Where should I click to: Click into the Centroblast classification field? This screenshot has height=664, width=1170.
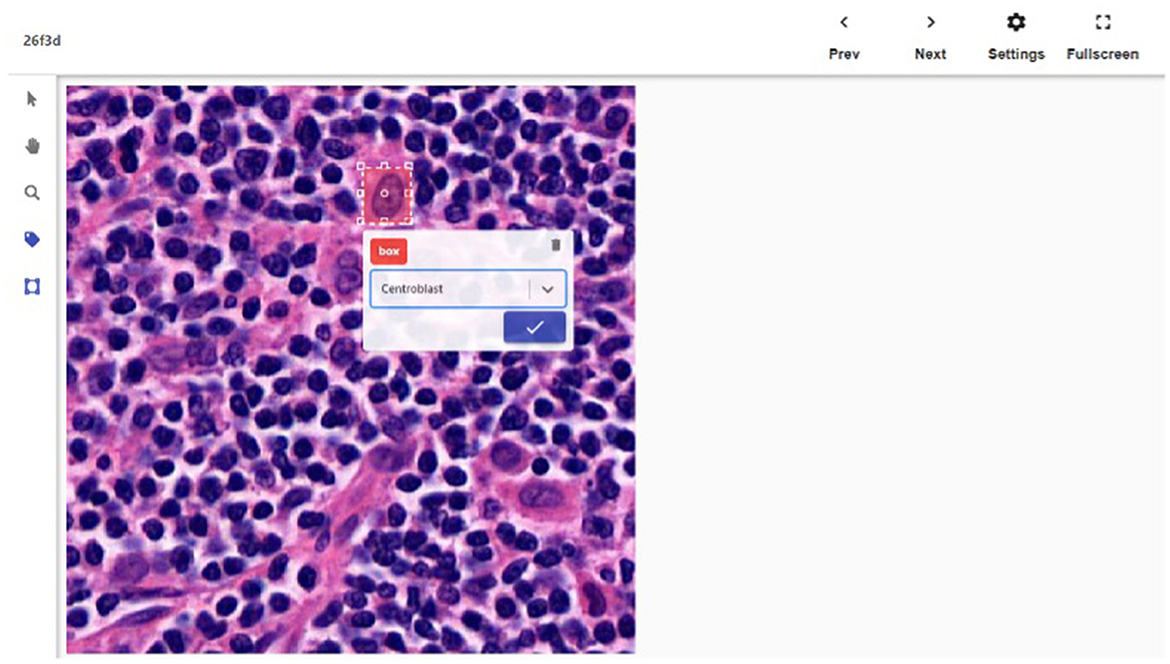tap(468, 289)
